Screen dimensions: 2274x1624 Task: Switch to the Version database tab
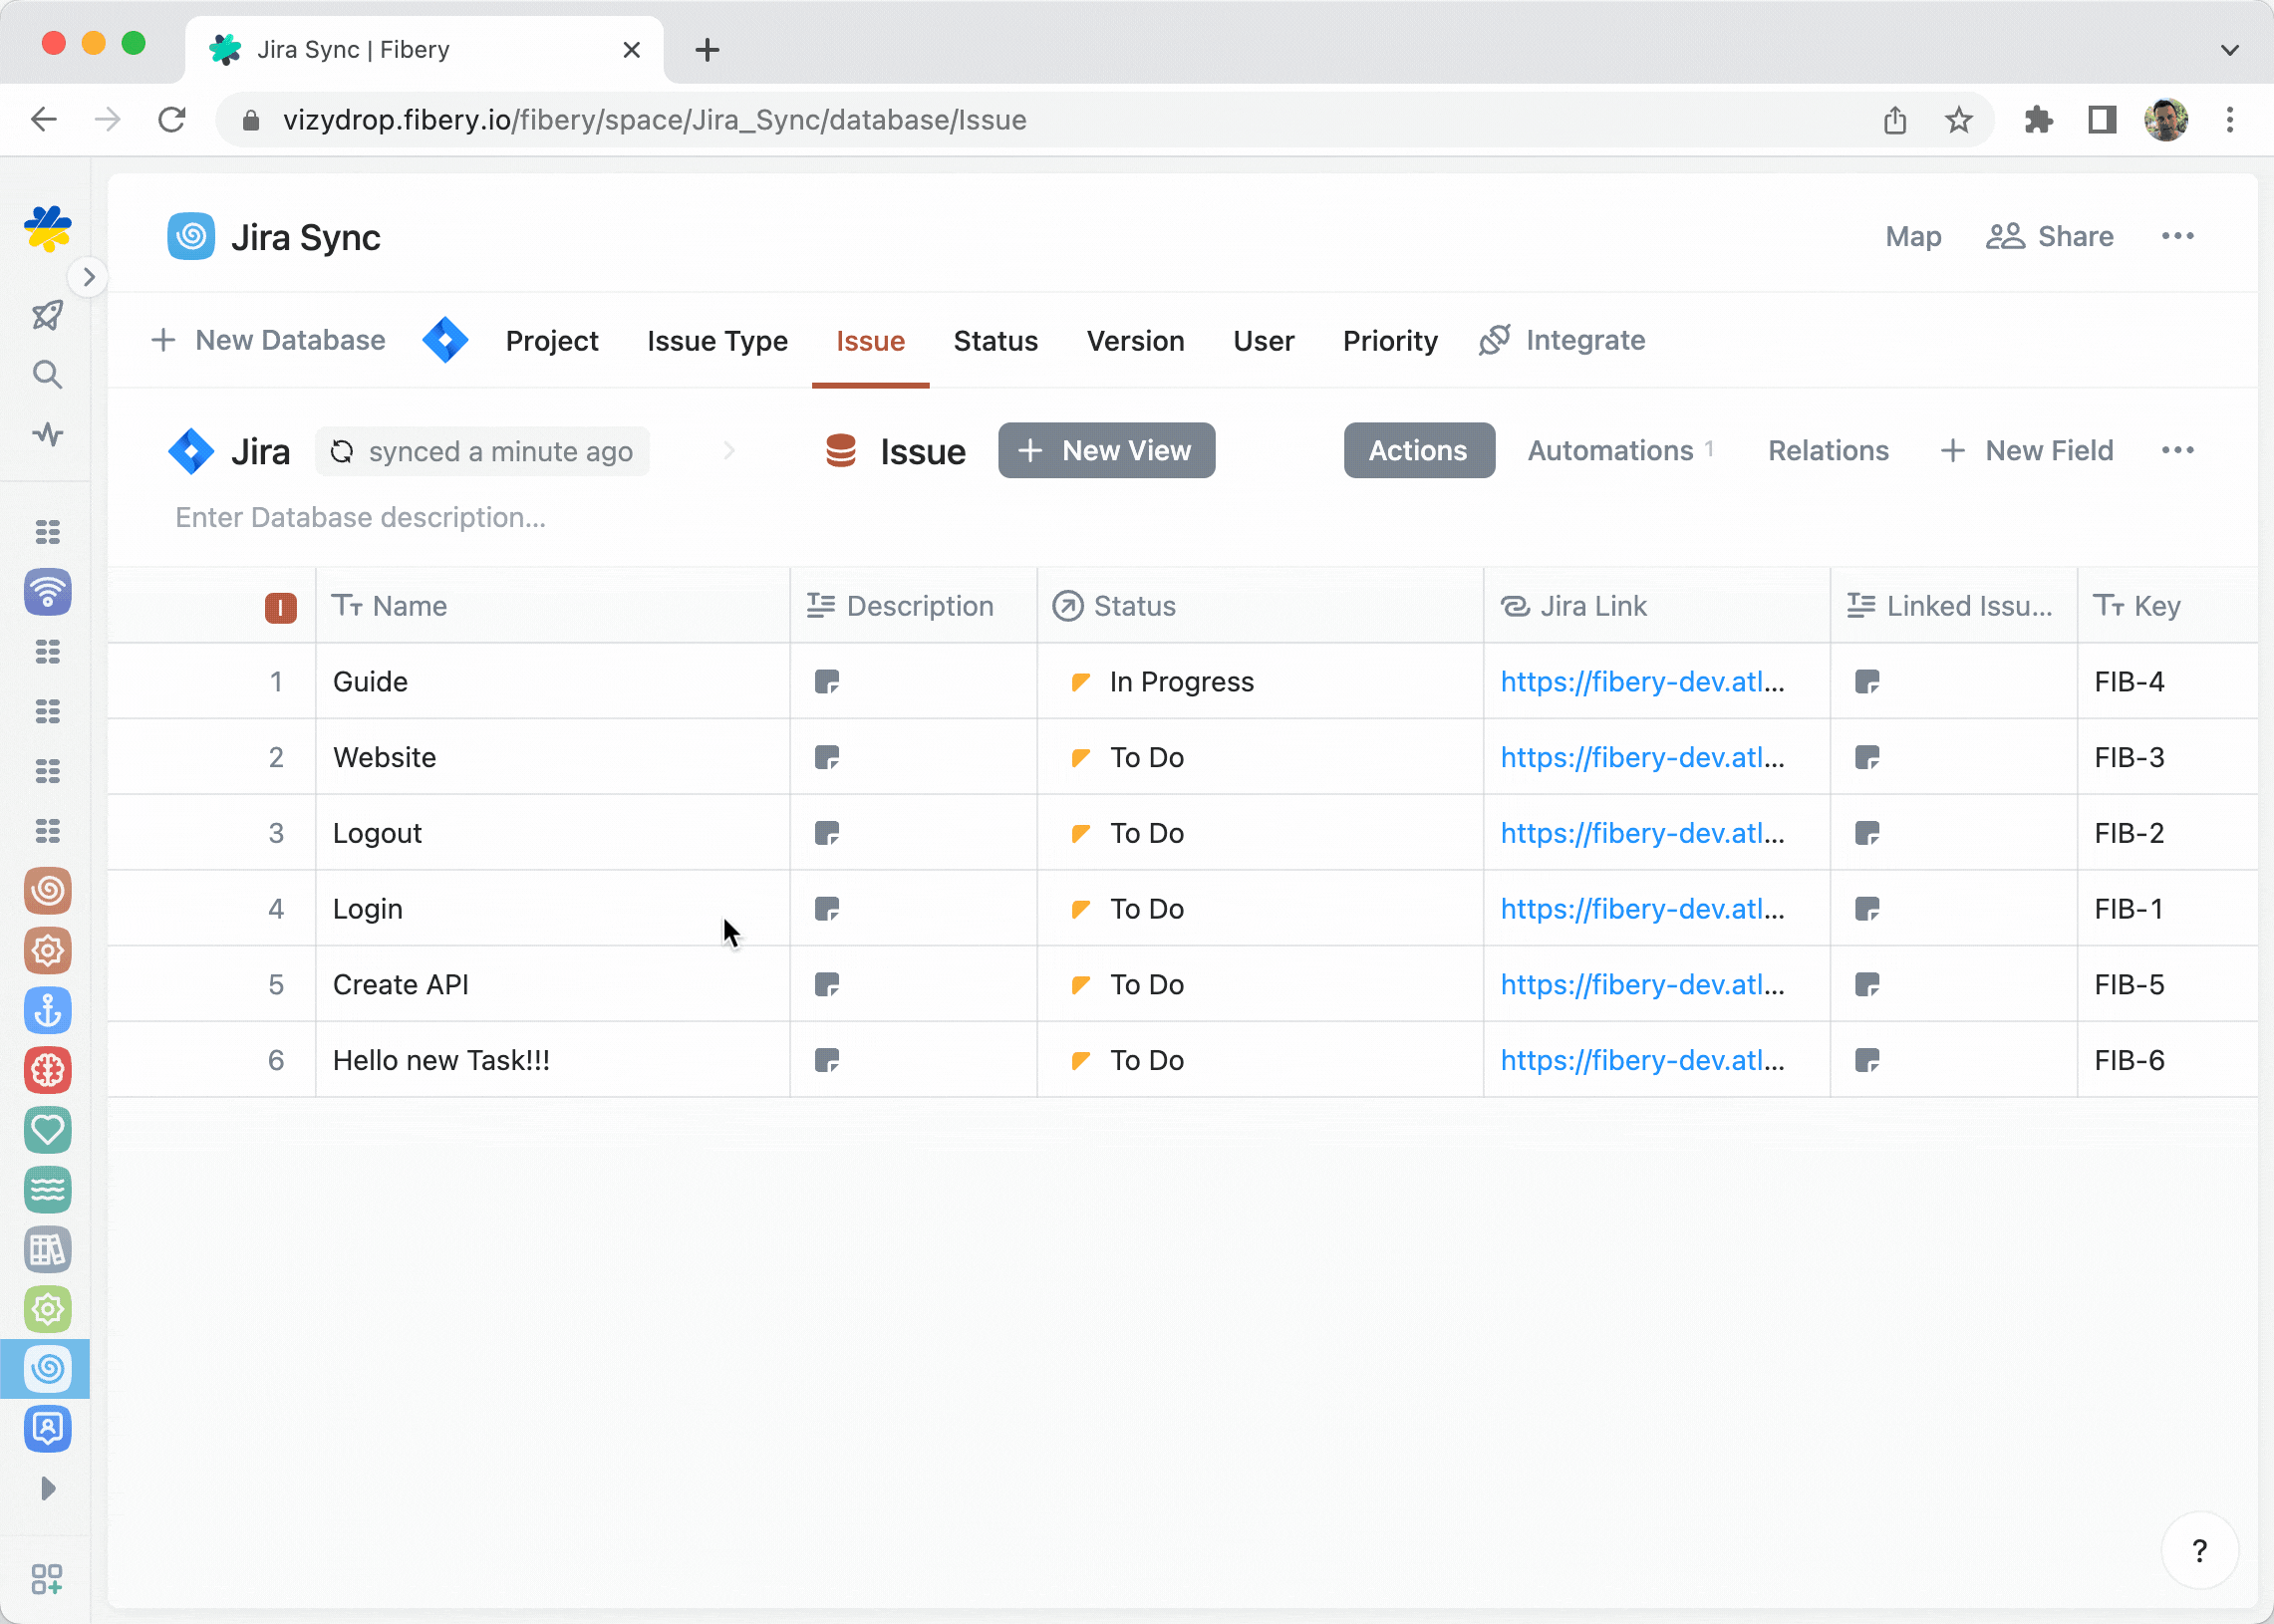pyautogui.click(x=1135, y=341)
